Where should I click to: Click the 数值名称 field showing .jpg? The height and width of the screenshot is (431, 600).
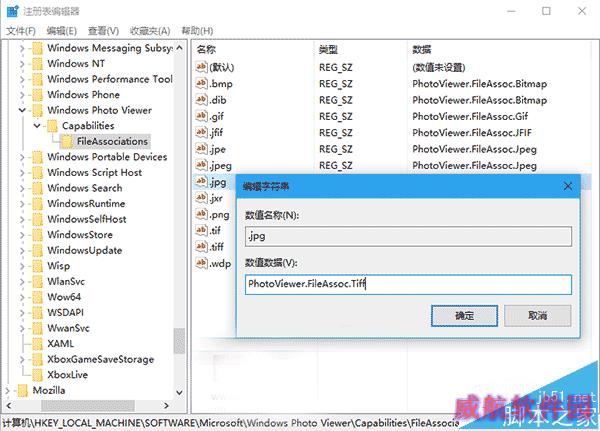click(408, 237)
